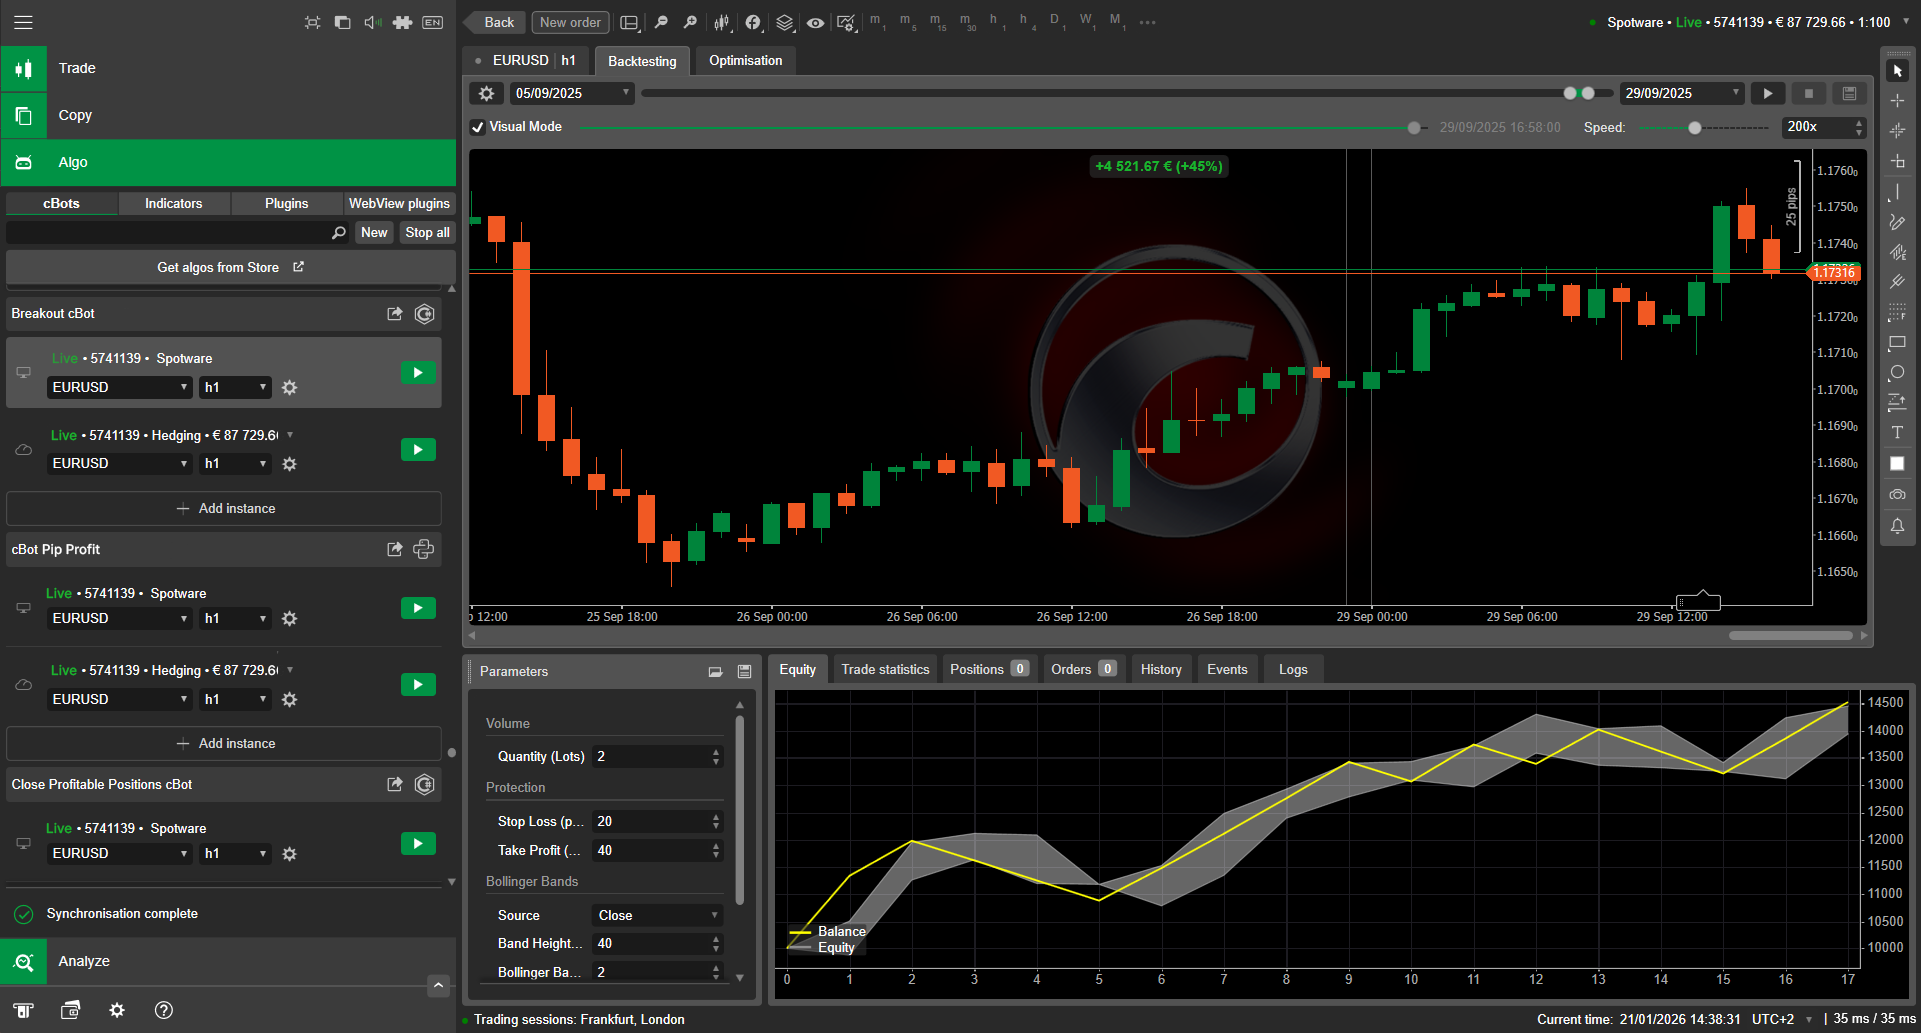Screen dimensions: 1921x1033
Task: Open the 200x playback speed dropdown
Action: 1822,127
